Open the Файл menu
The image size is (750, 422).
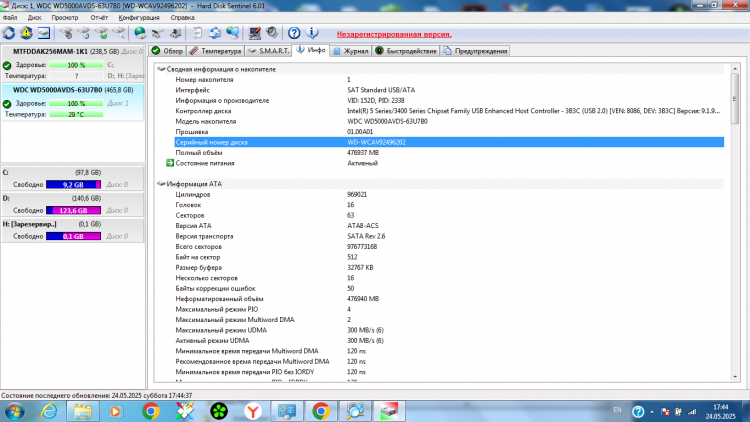click(10, 18)
